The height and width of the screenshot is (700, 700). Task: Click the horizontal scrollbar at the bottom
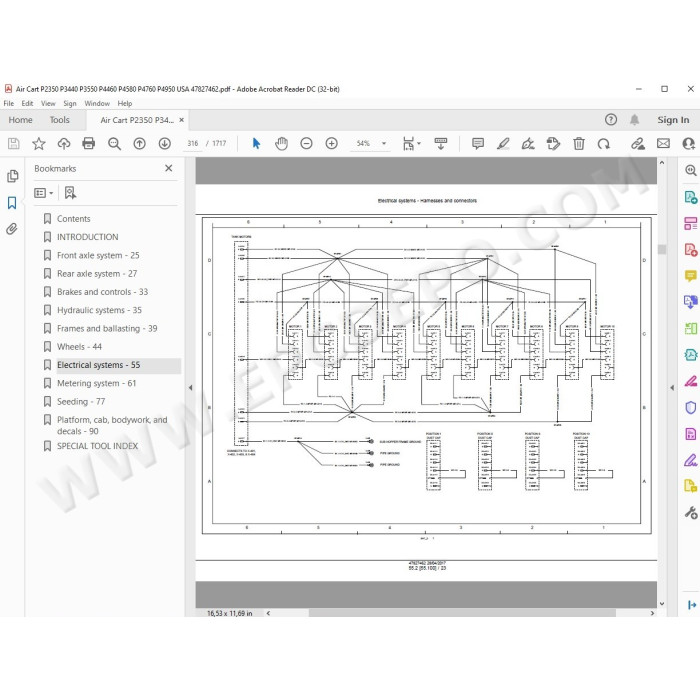point(462,613)
